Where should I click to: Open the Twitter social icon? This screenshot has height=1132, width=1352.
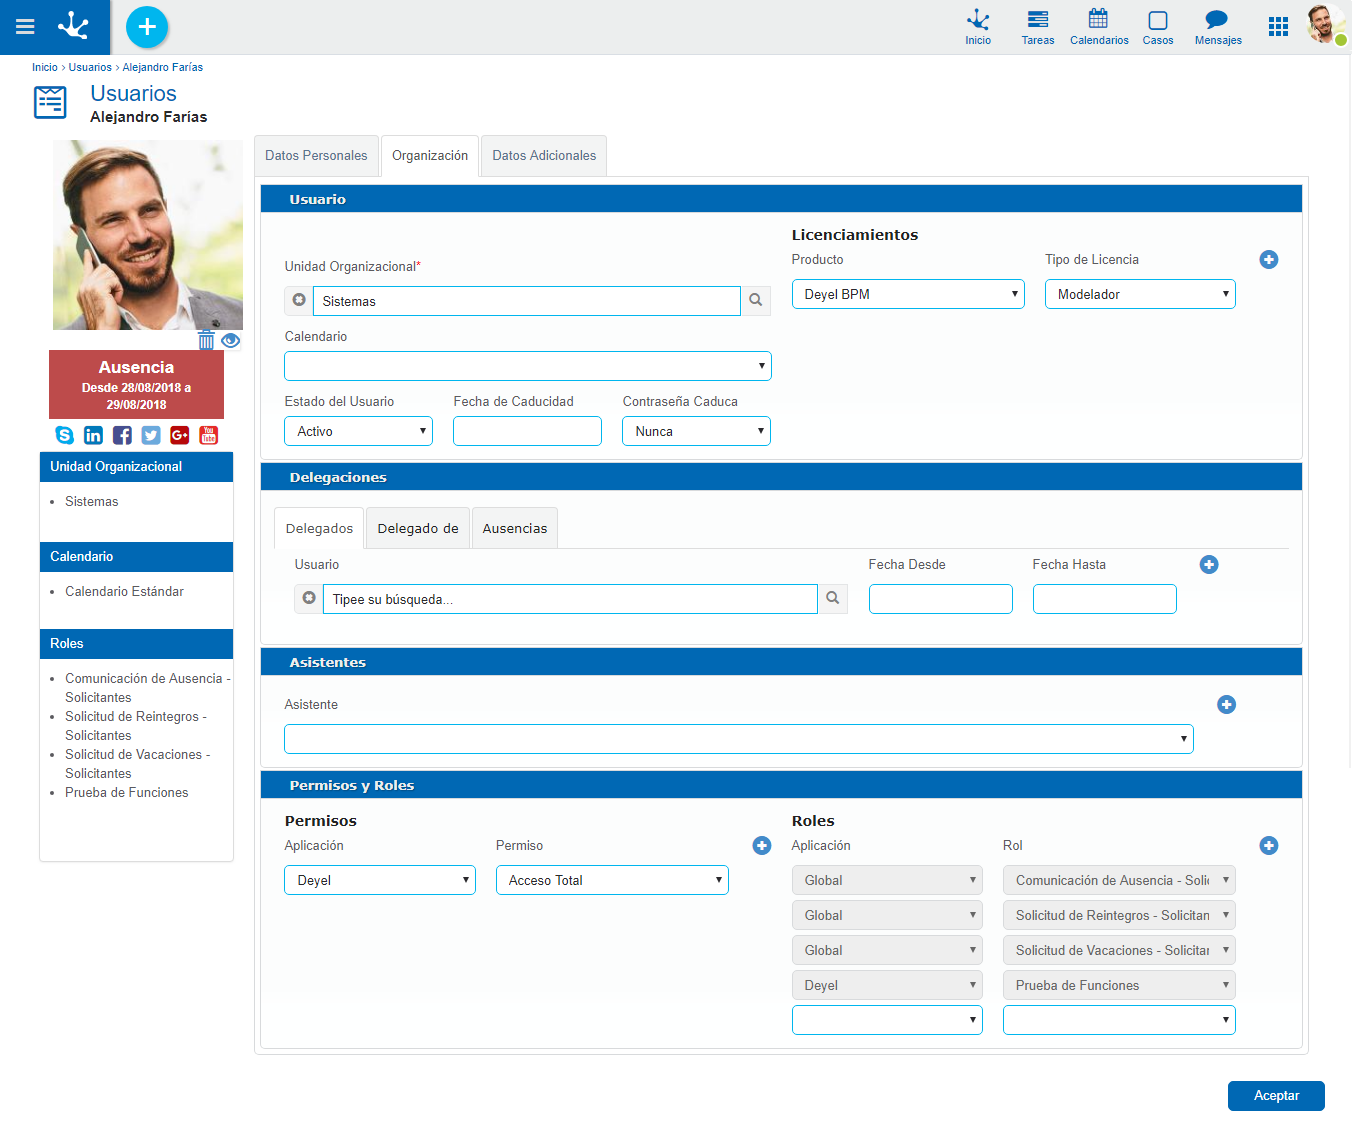(x=151, y=435)
